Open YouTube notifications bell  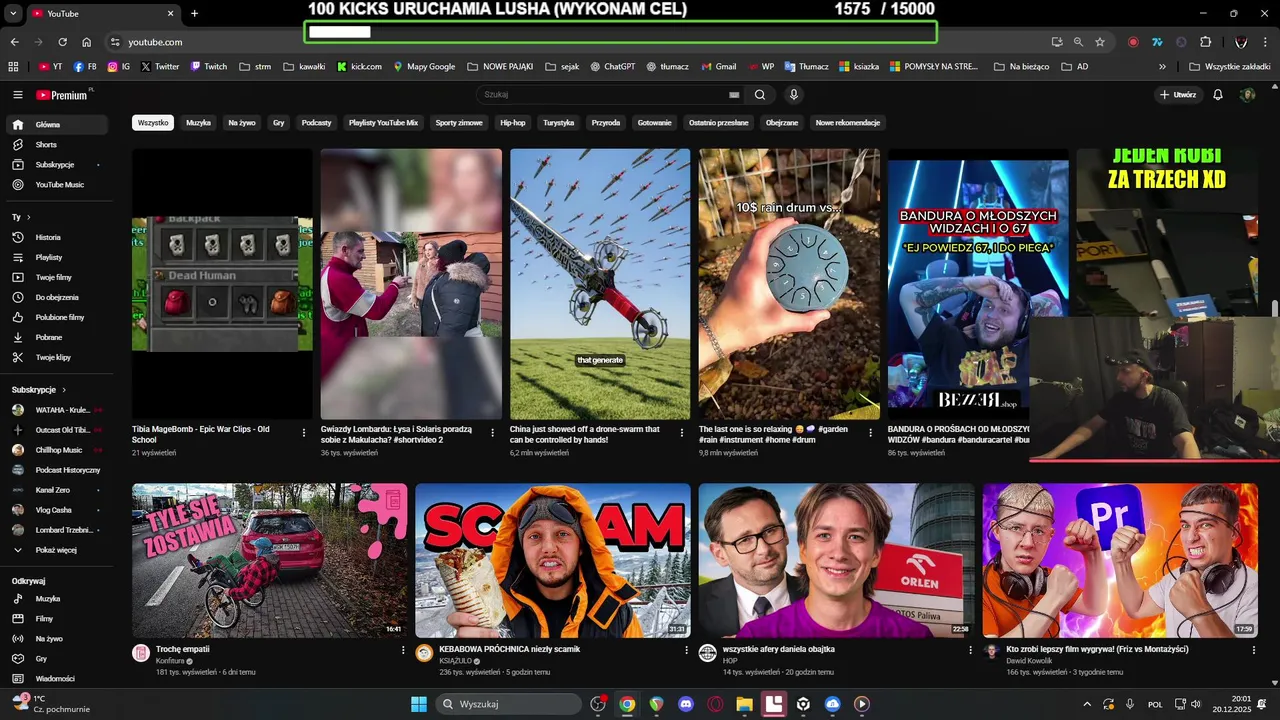coord(1218,95)
